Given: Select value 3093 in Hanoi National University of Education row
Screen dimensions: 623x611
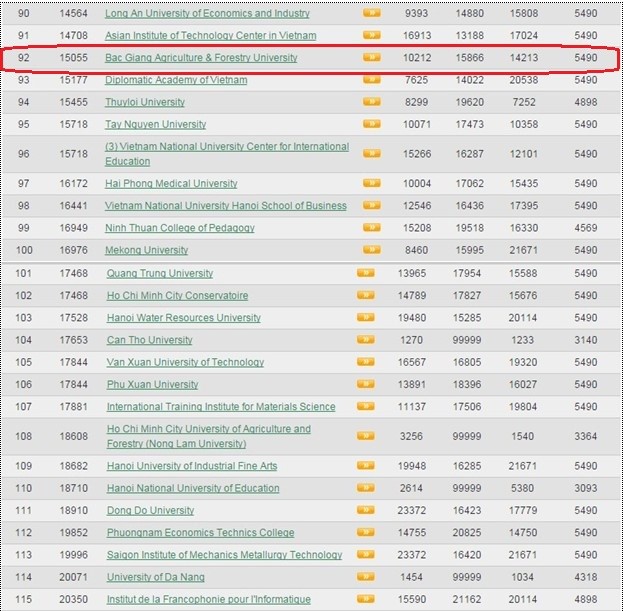Looking at the screenshot, I should click(586, 488).
